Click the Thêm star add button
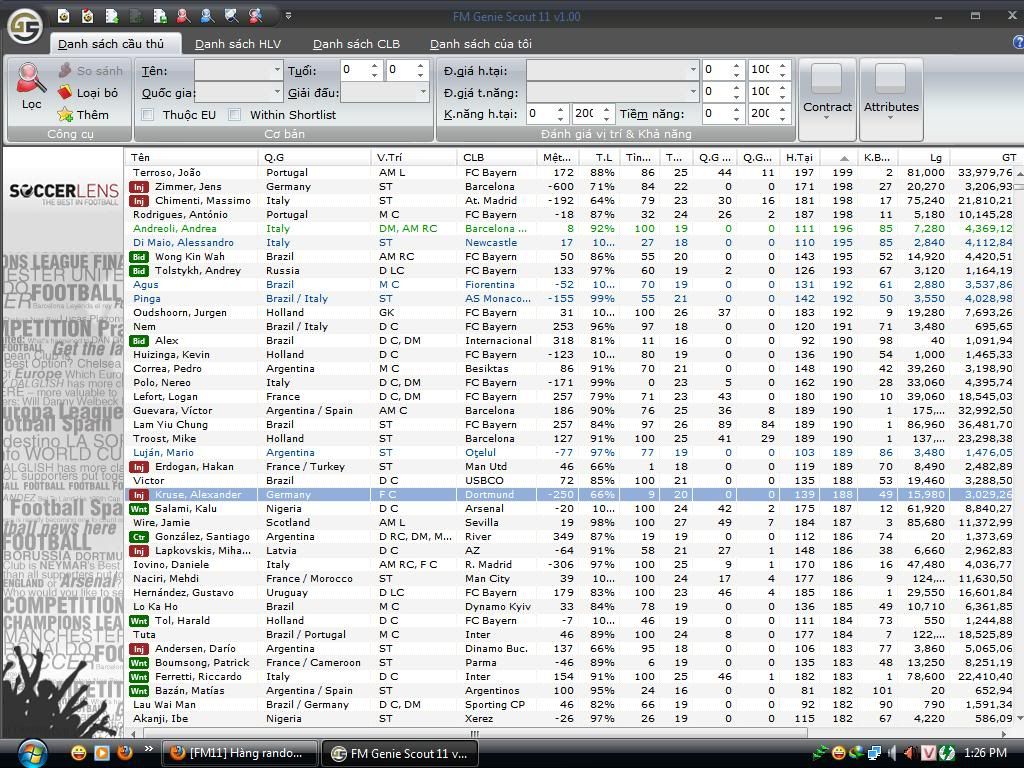The height and width of the screenshot is (768, 1024). [x=84, y=115]
